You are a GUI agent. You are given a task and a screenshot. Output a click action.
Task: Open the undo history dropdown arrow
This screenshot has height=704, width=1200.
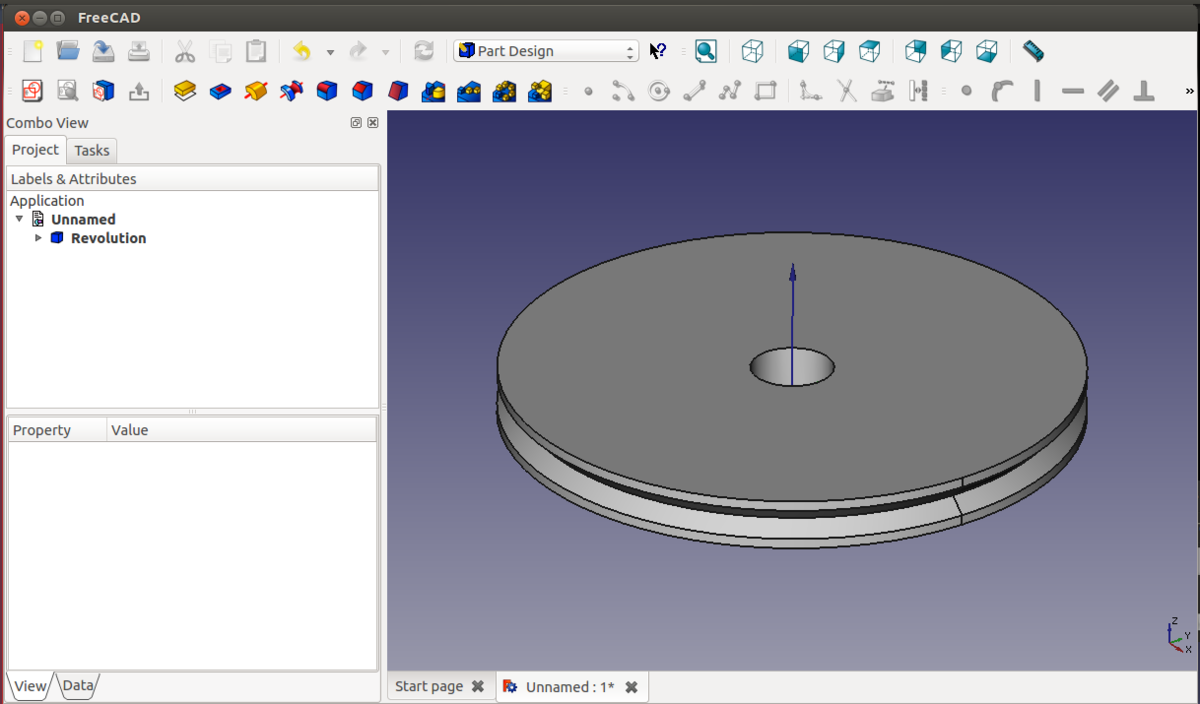point(330,52)
